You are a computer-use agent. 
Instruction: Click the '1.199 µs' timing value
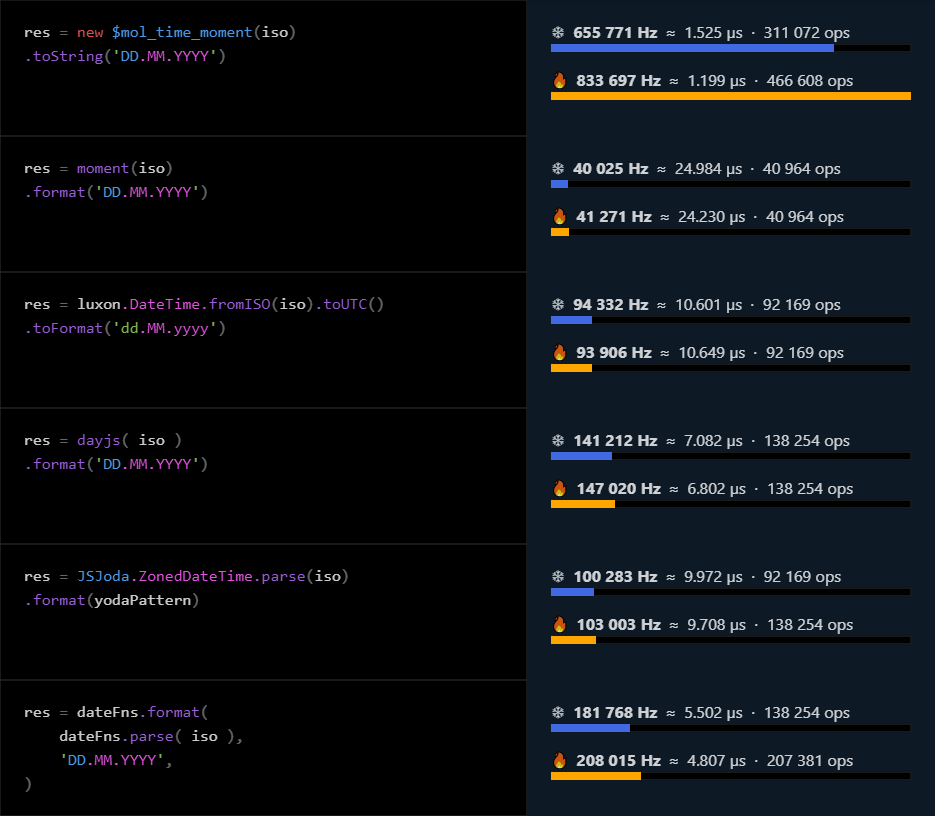pyautogui.click(x=716, y=81)
